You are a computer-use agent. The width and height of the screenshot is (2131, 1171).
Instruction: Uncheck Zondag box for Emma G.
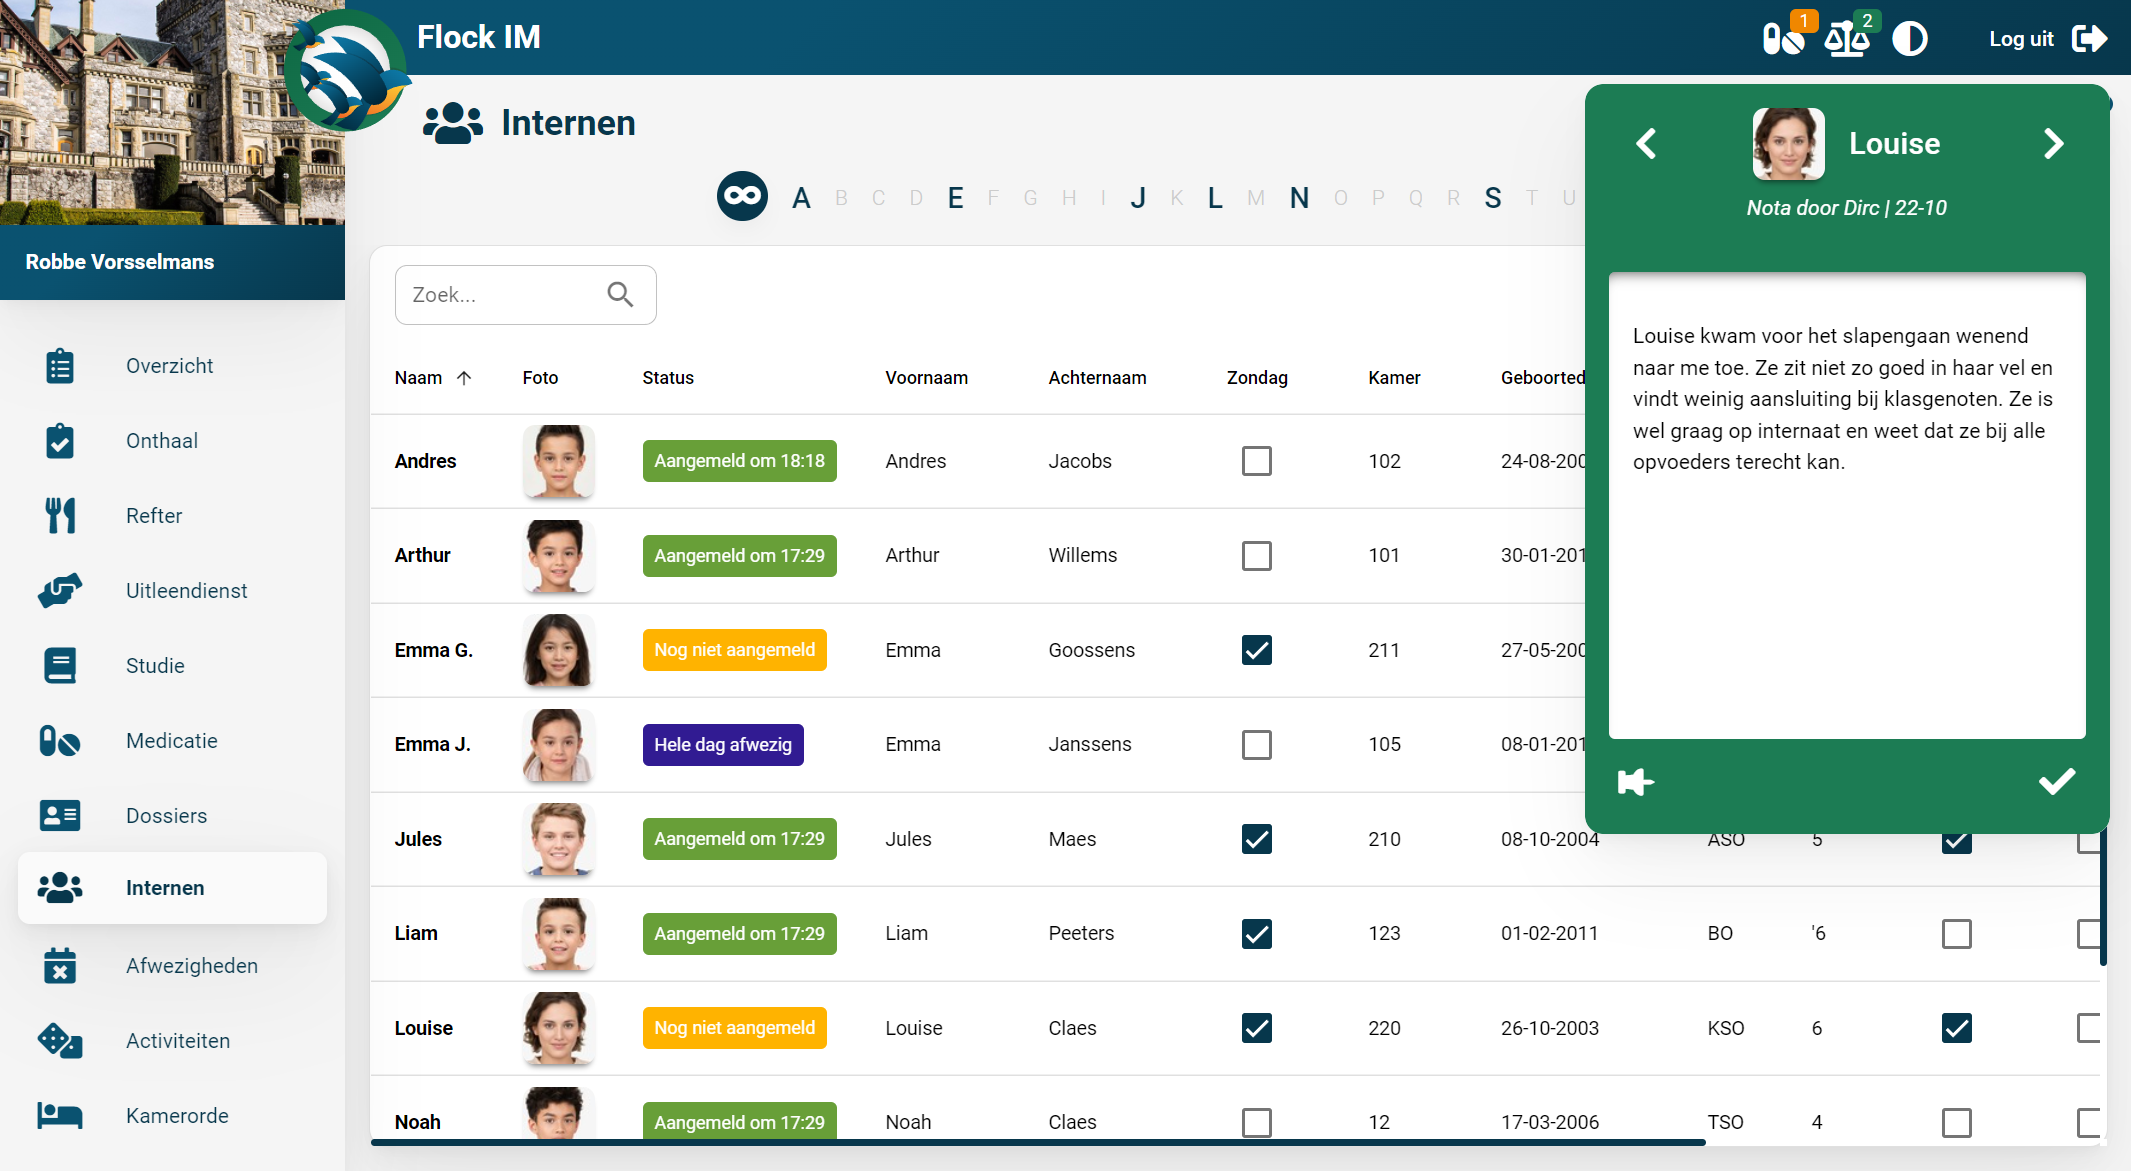point(1256,650)
